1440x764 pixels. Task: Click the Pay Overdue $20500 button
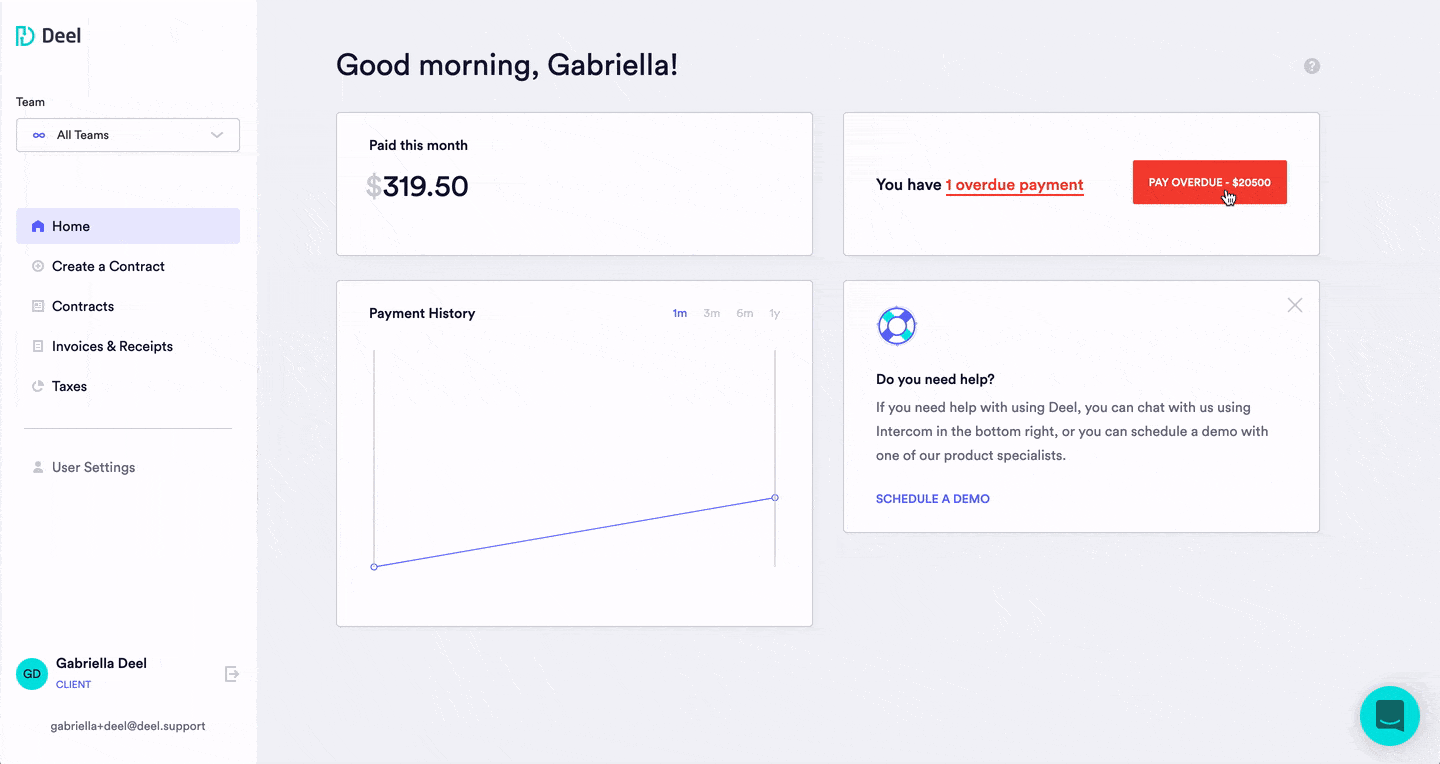coord(1210,182)
